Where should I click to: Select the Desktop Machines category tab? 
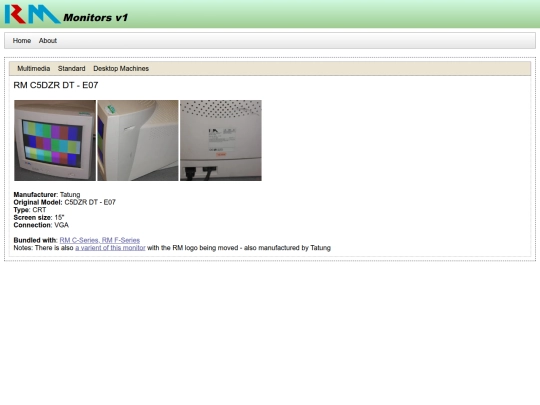(121, 69)
